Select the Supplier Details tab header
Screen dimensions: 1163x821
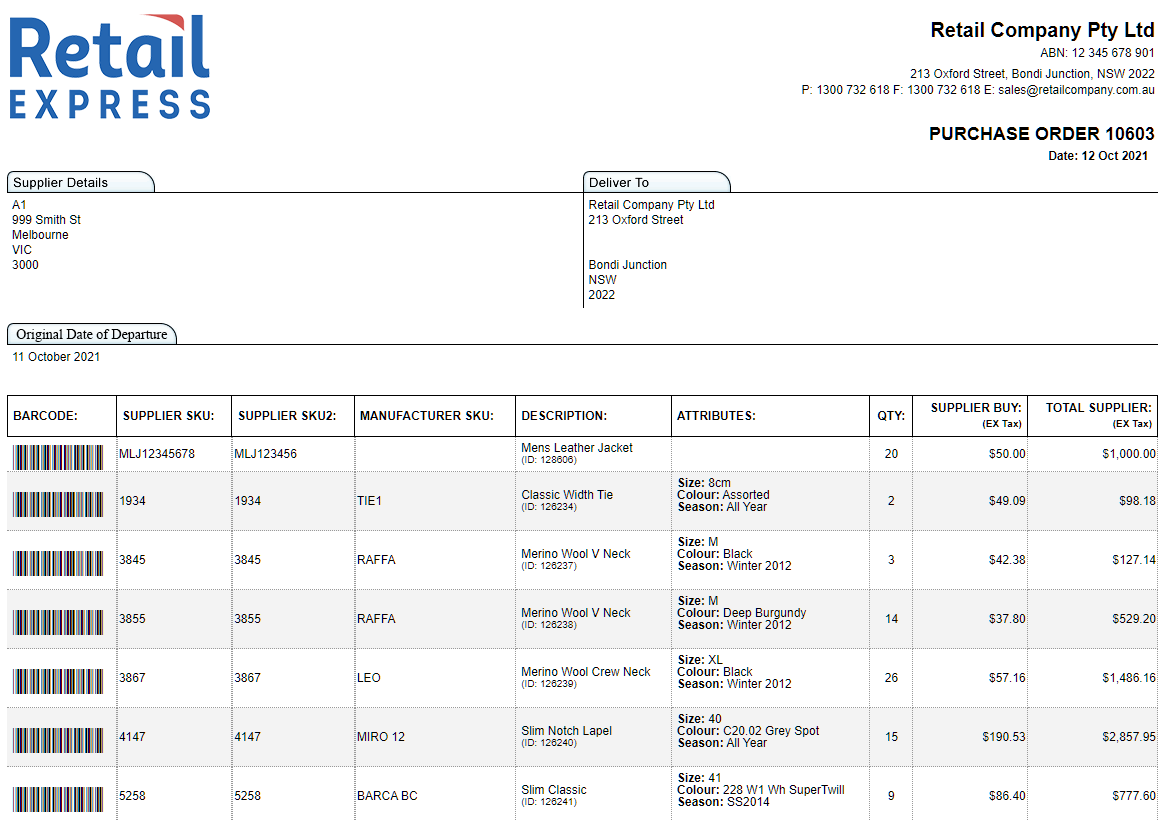(80, 182)
